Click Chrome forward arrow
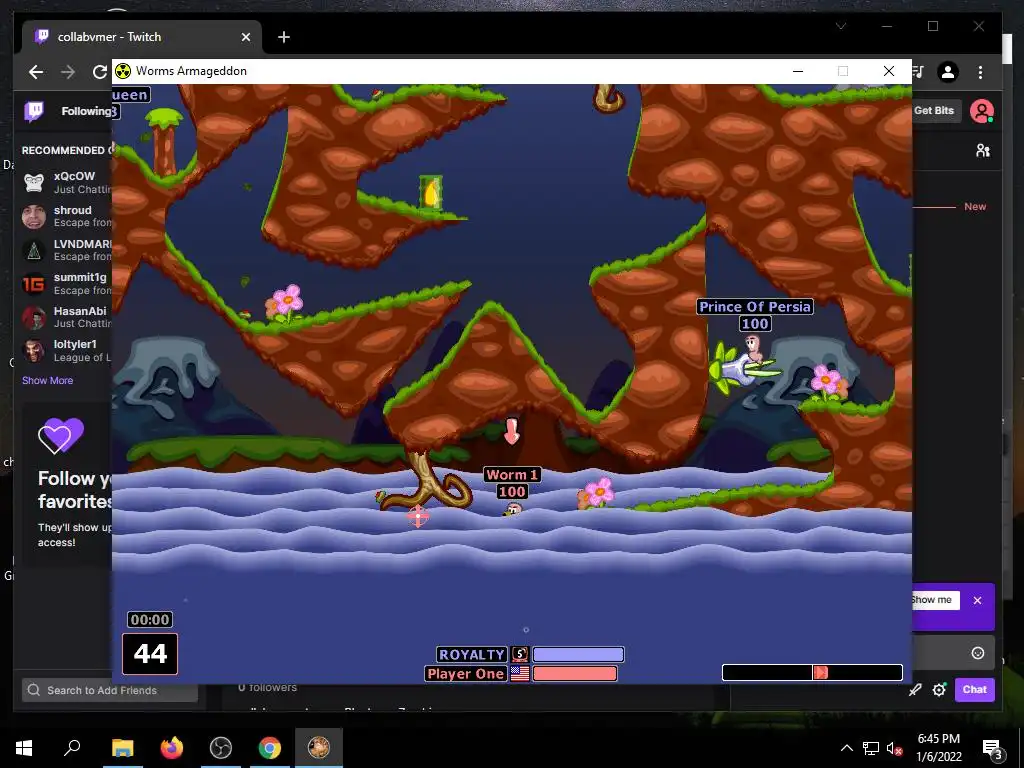This screenshot has width=1024, height=768. pos(68,72)
